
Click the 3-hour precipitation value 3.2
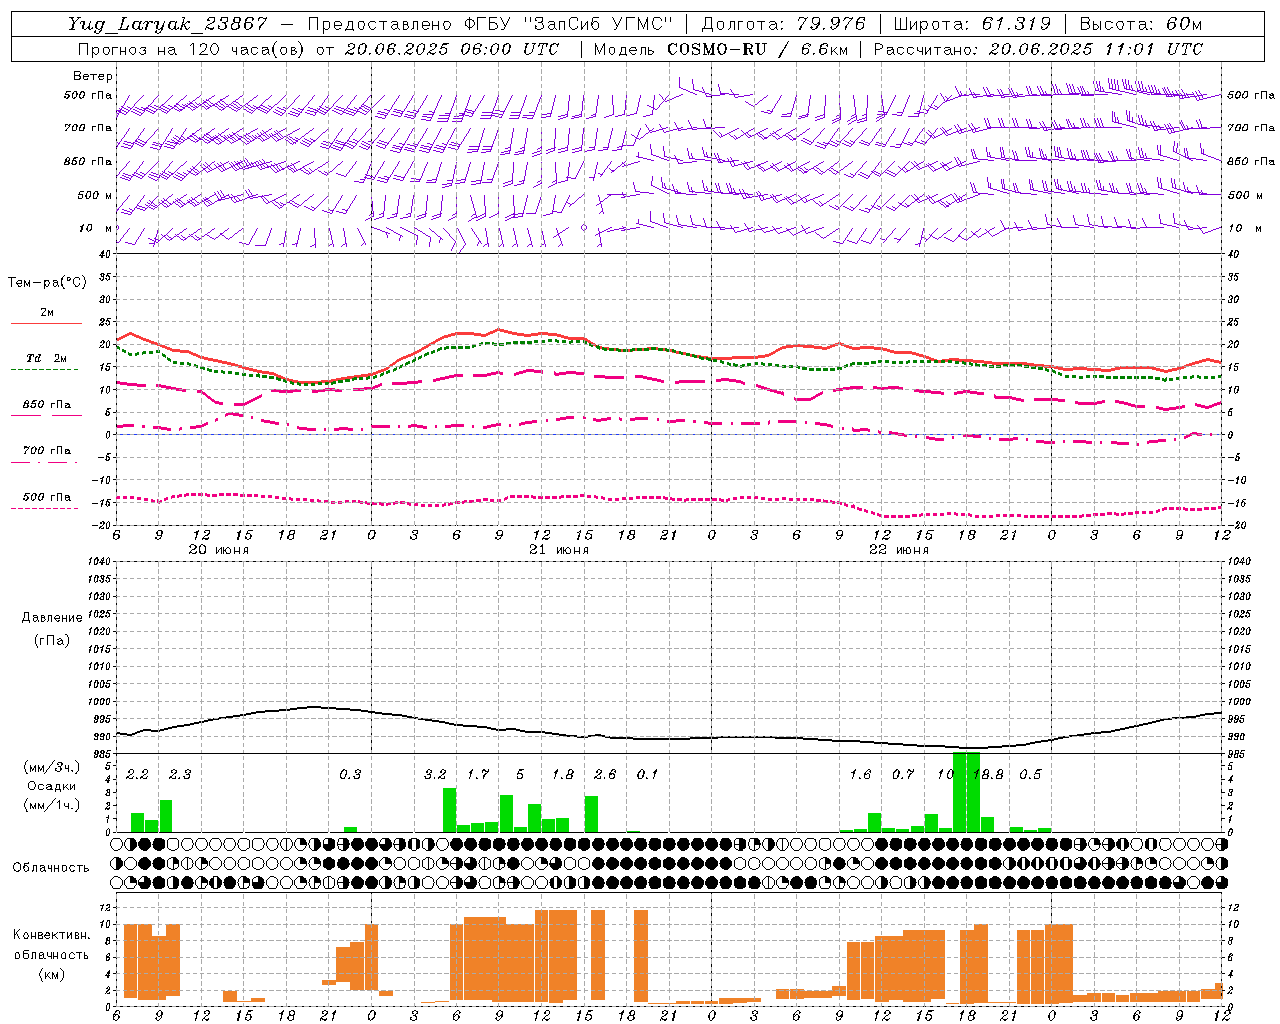435,774
